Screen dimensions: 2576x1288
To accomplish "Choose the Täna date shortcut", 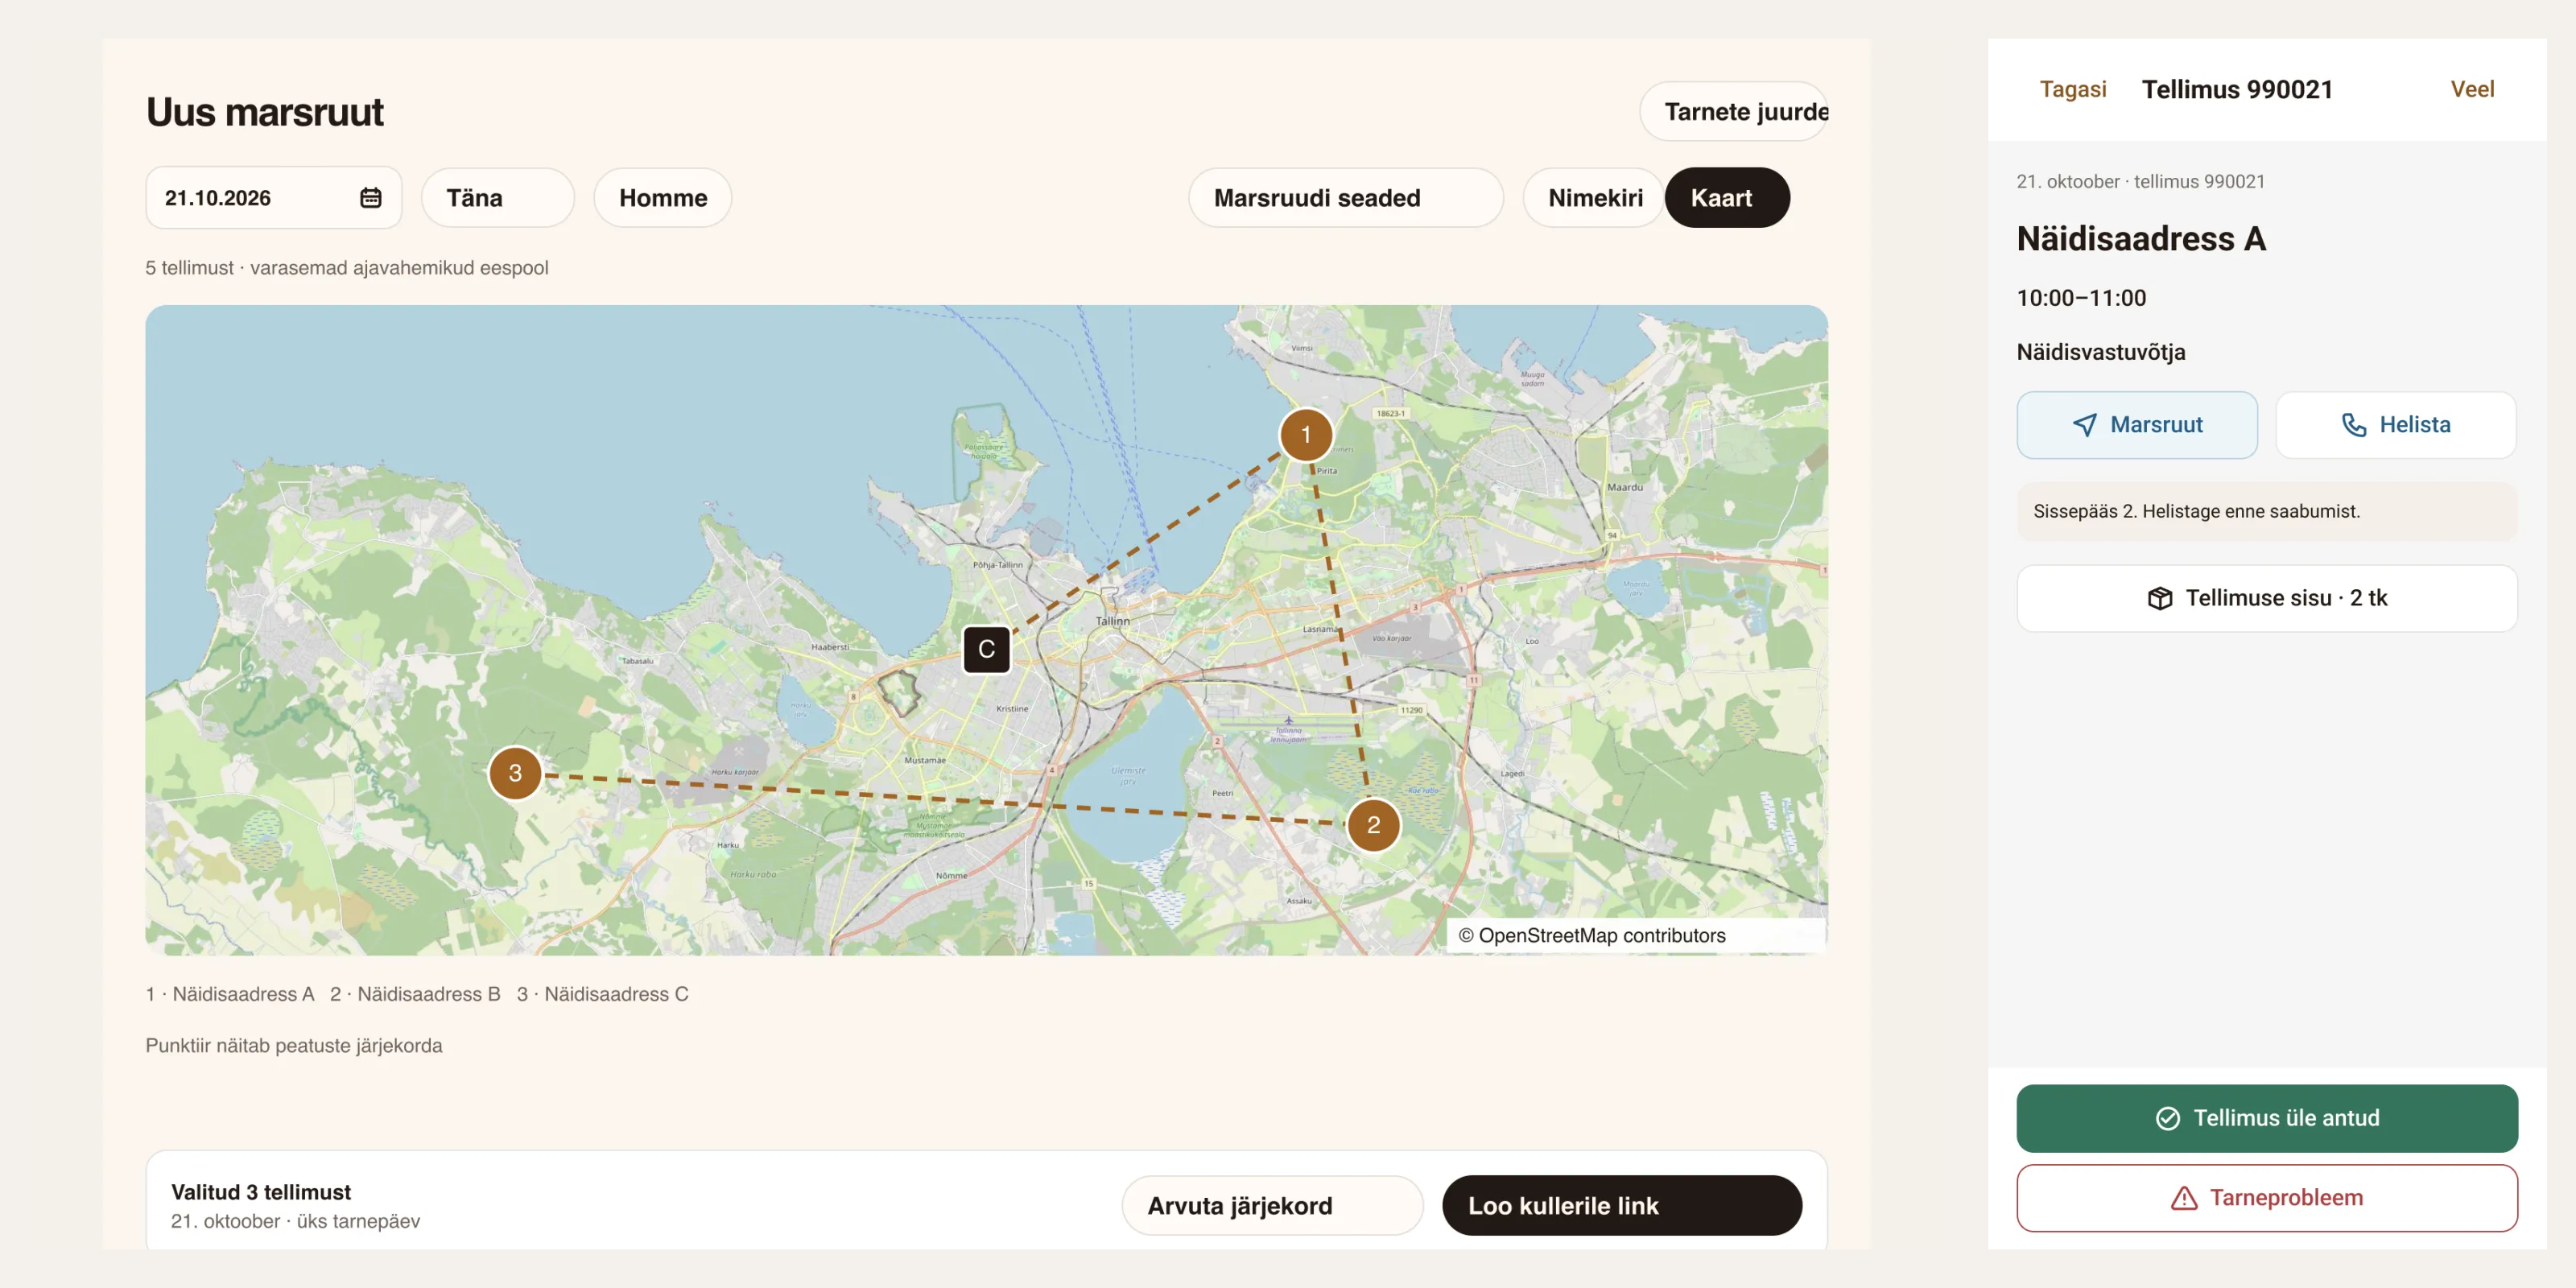I will click(497, 198).
